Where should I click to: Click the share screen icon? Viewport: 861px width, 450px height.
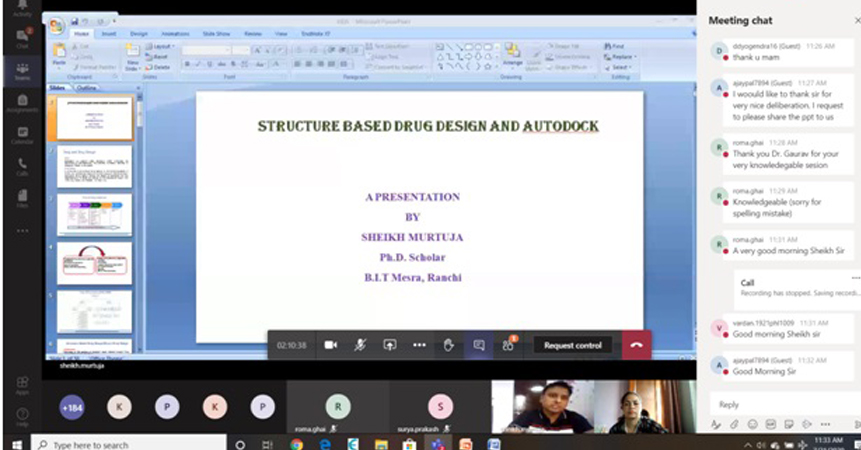[390, 345]
